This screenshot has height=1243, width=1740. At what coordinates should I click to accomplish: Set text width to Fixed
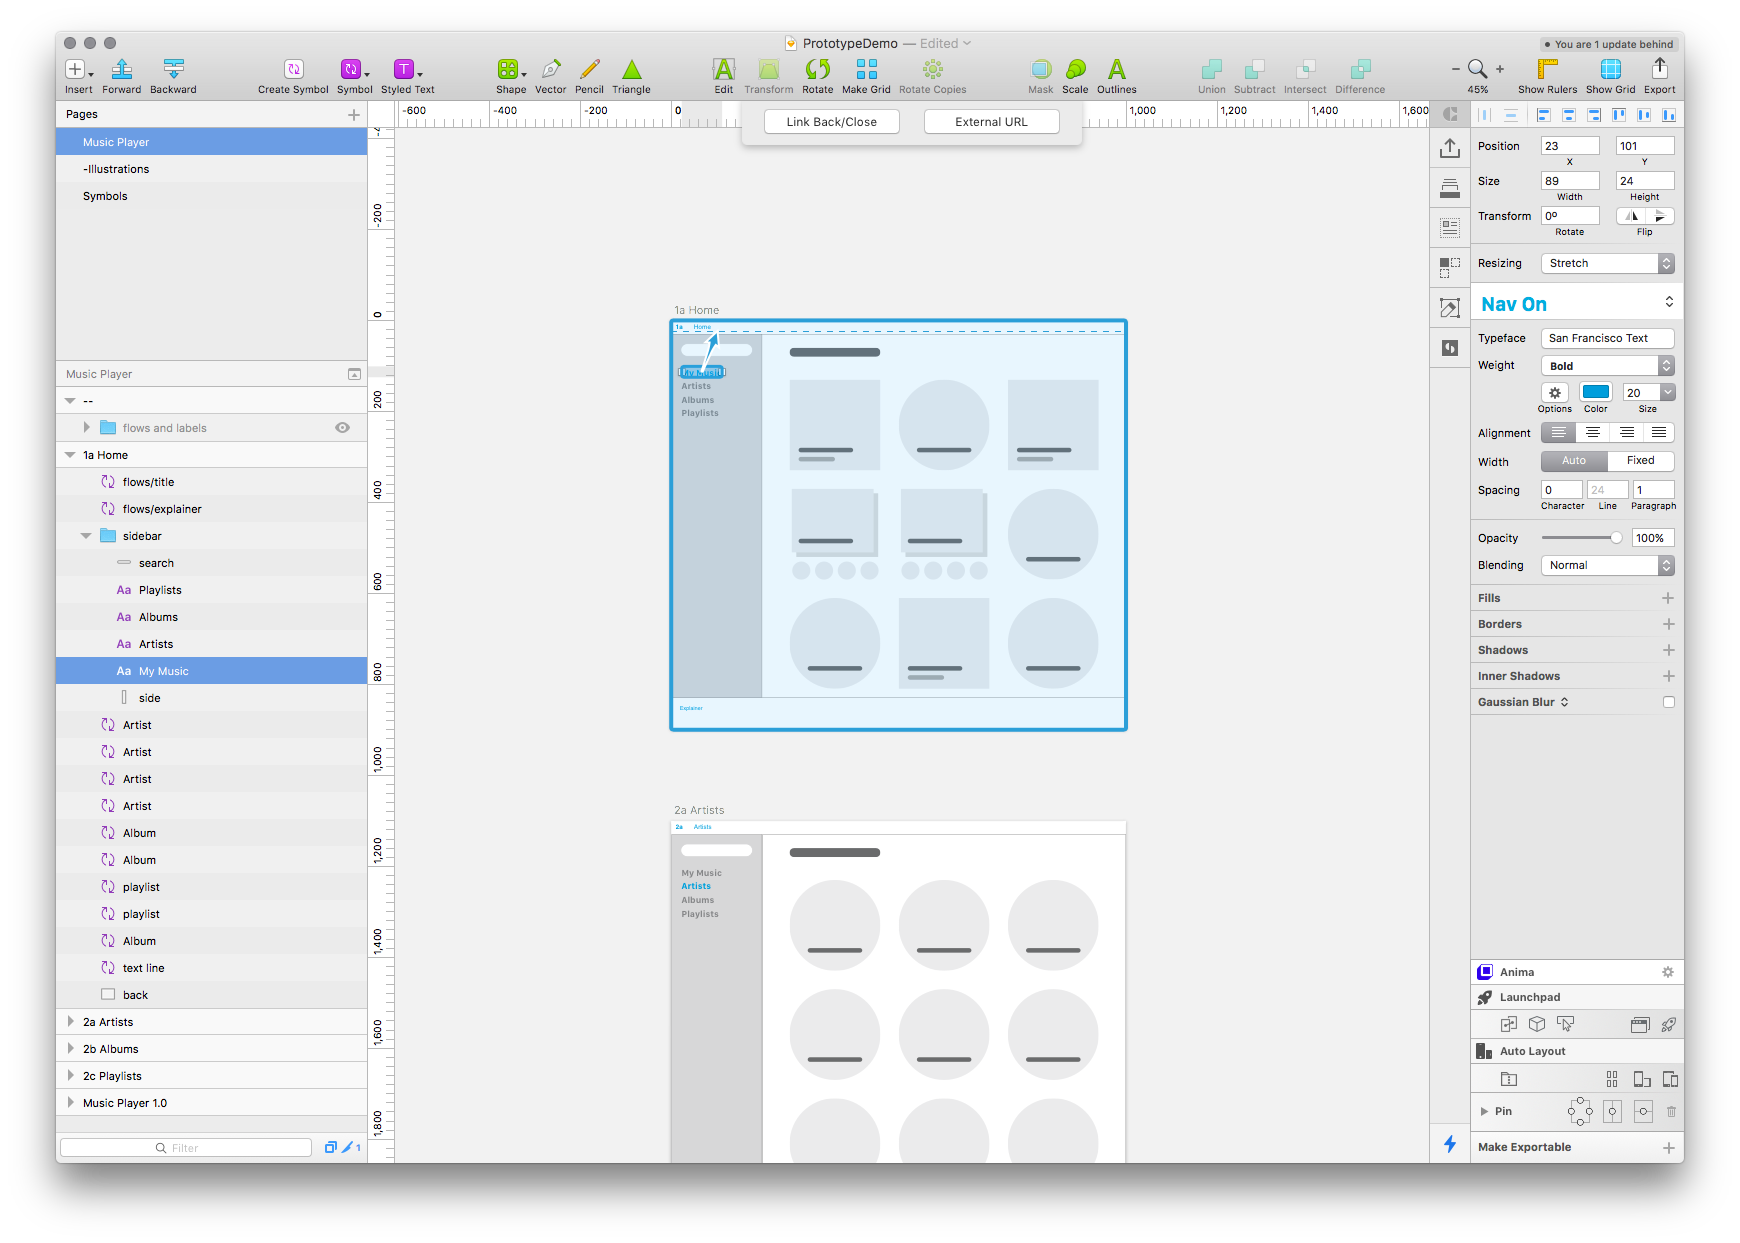[x=1639, y=461]
